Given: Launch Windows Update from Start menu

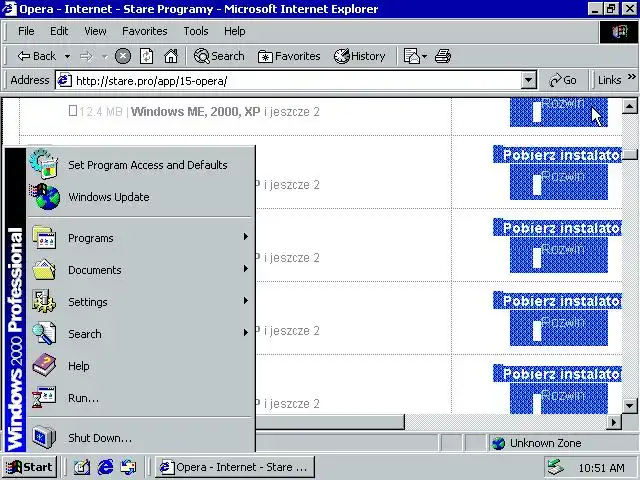Looking at the screenshot, I should tap(139, 197).
